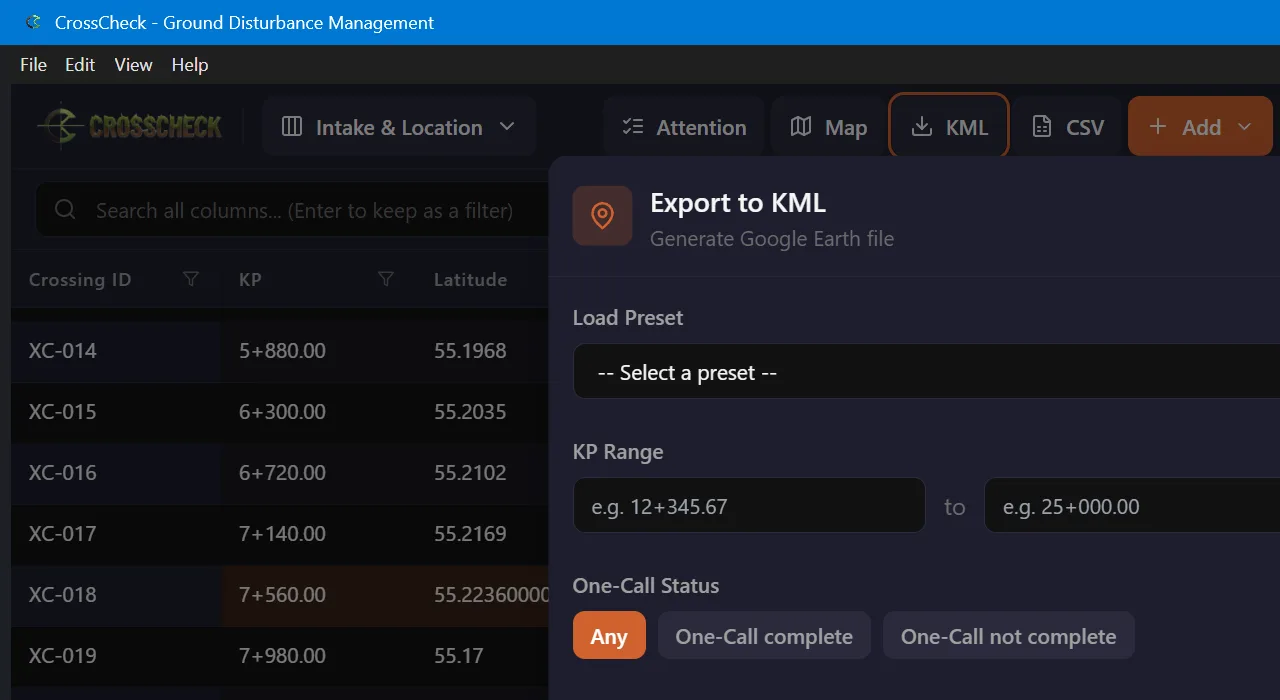
Task: Click the KP cell 6+720.00
Action: click(282, 473)
